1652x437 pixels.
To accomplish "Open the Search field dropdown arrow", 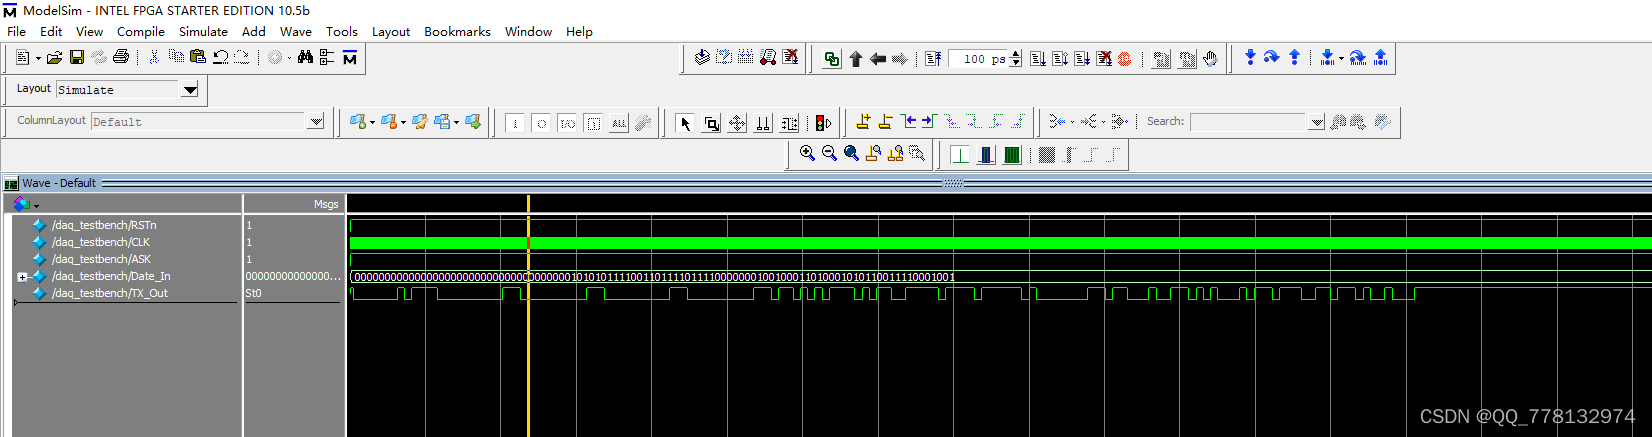I will click(x=1317, y=122).
